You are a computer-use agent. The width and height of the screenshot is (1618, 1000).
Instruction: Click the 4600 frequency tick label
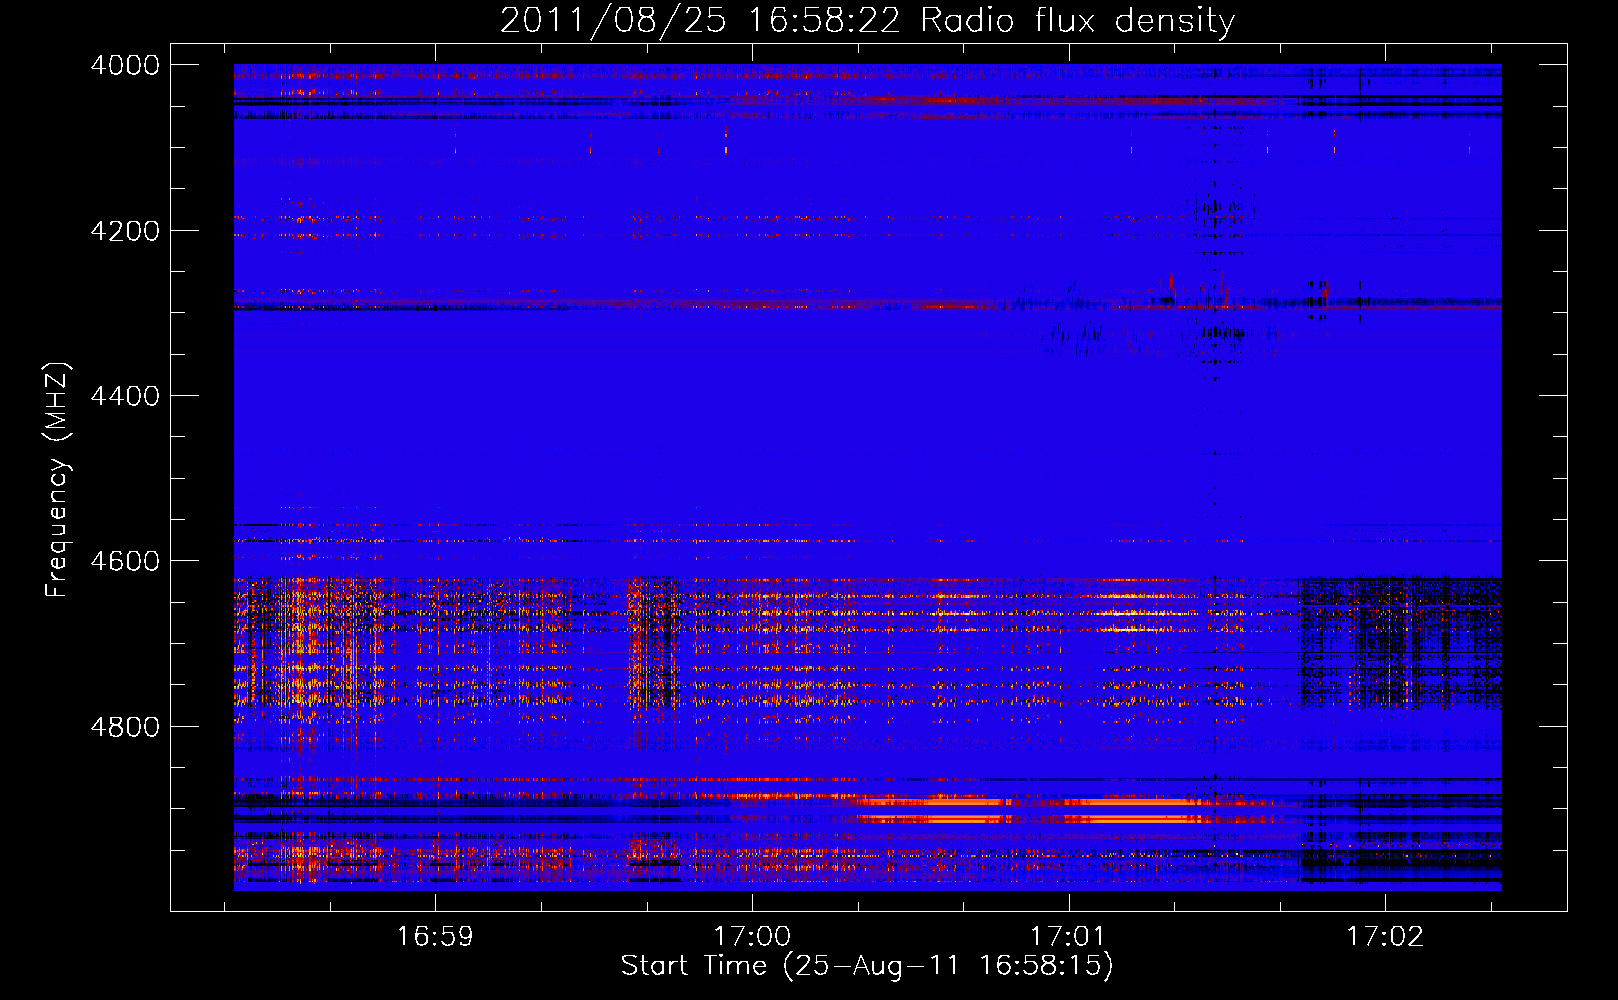(x=125, y=561)
